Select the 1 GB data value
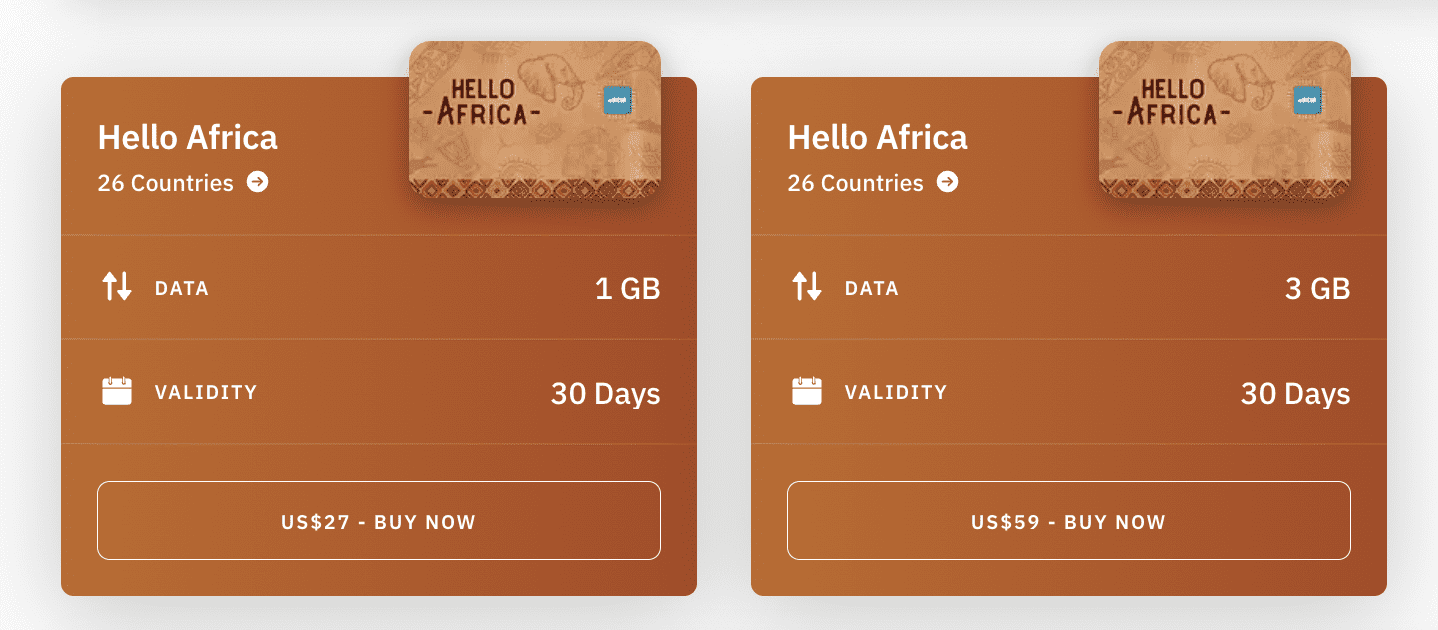This screenshot has width=1438, height=630. pyautogui.click(x=627, y=289)
